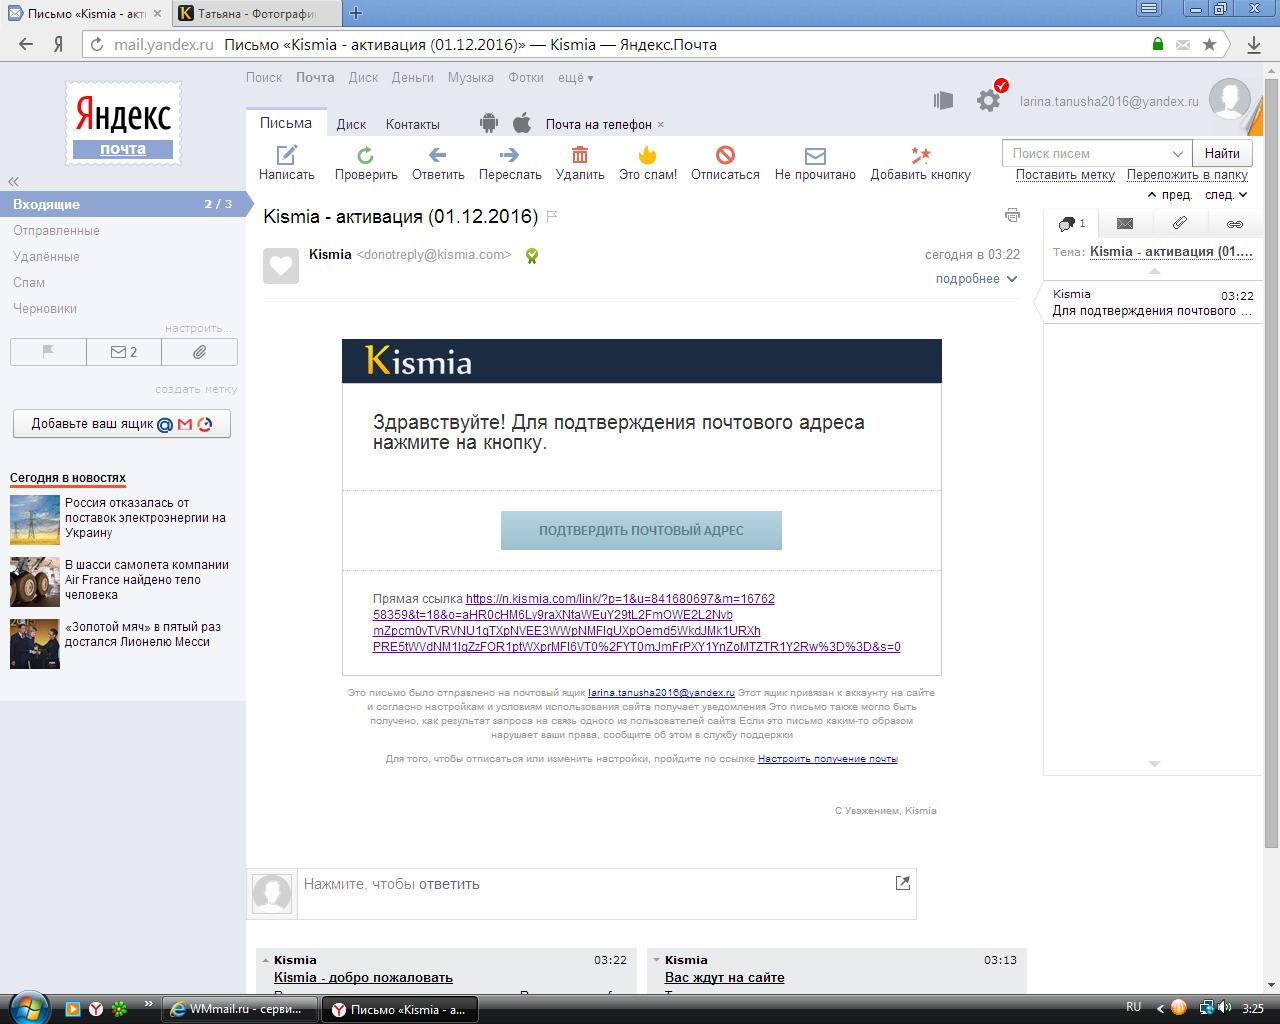Open the Спам folder
The image size is (1280, 1024).
tap(29, 283)
